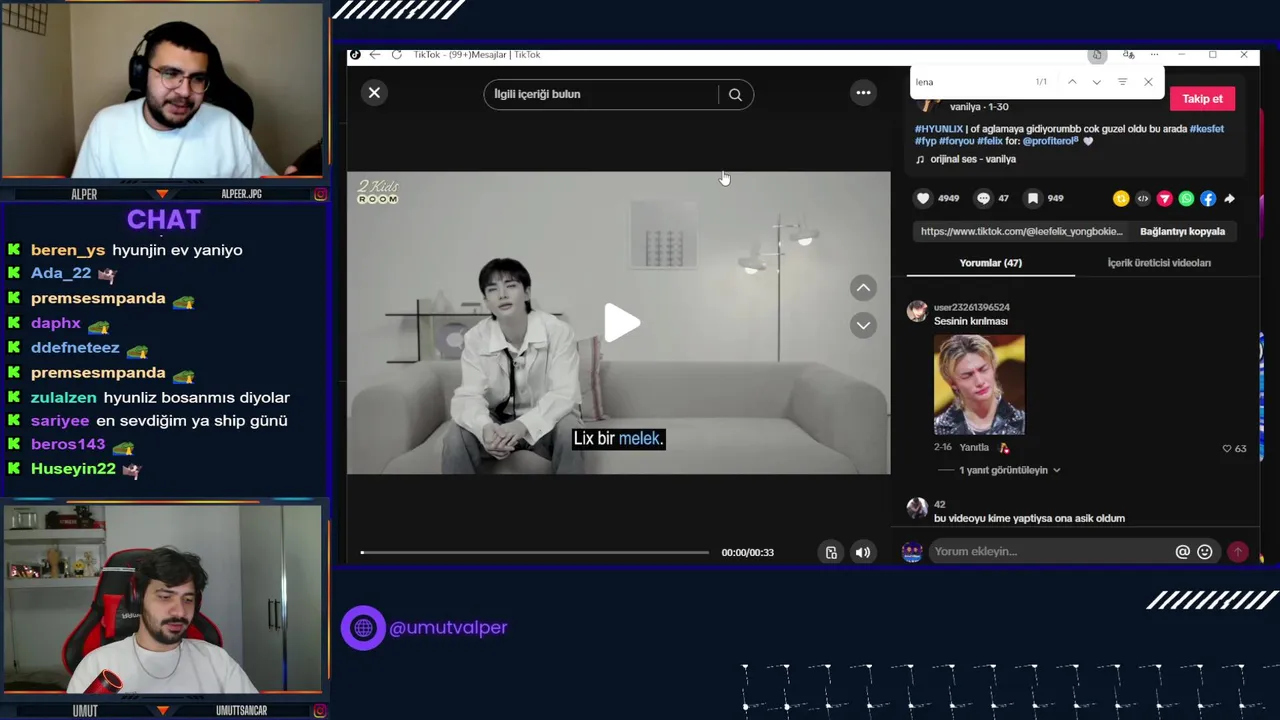This screenshot has width=1280, height=720.
Task: Jump to next find result in find bar
Action: coord(1097,82)
